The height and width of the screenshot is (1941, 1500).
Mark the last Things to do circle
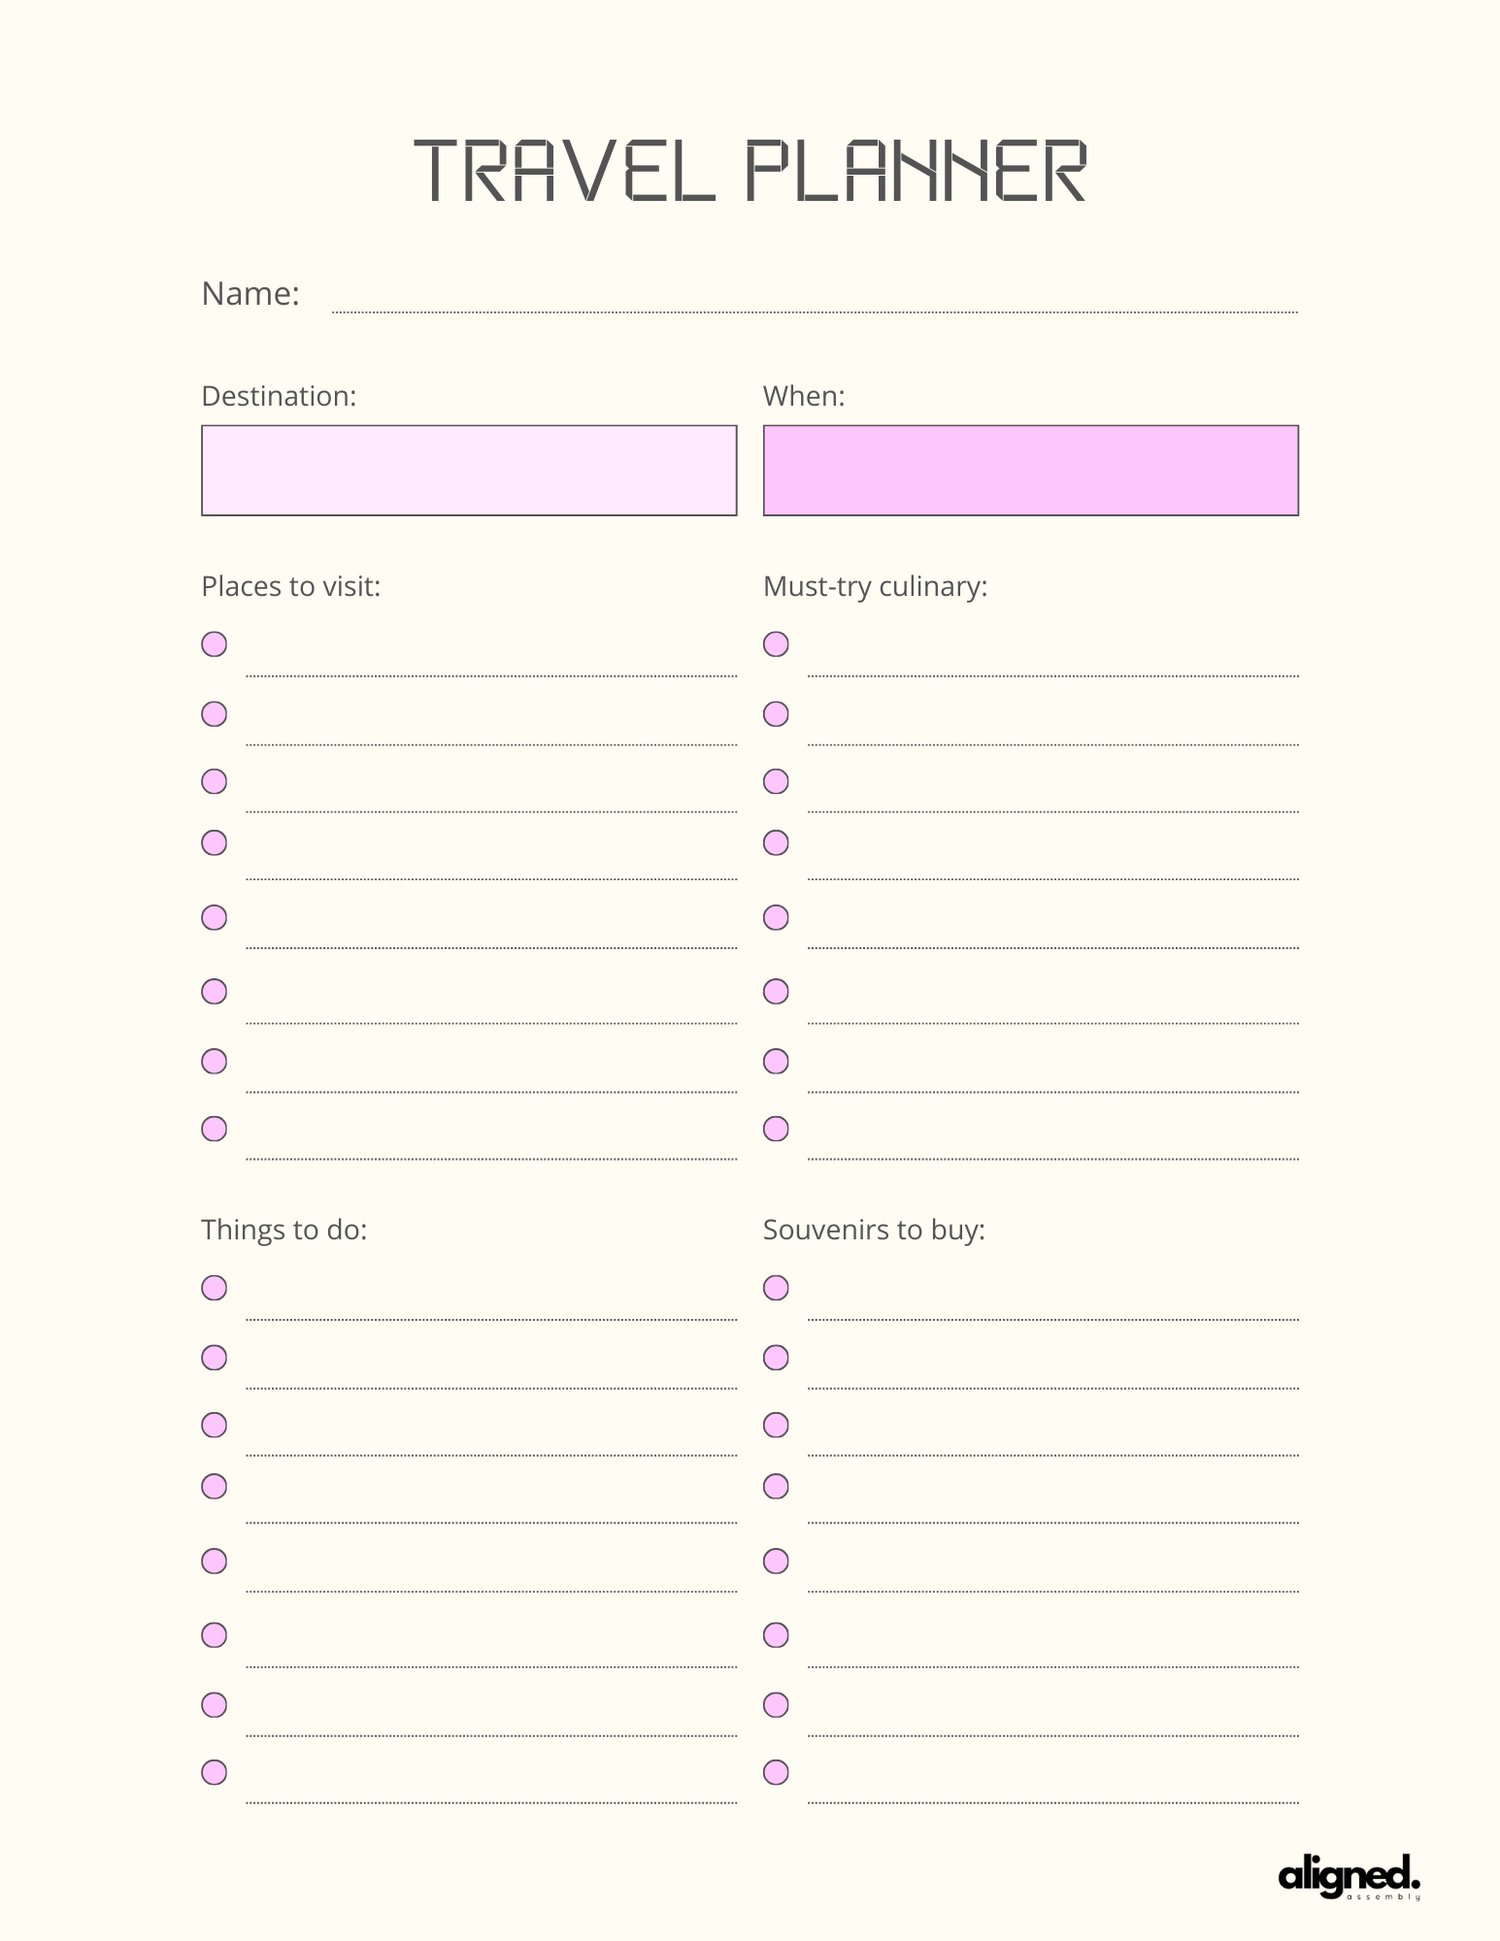214,1773
